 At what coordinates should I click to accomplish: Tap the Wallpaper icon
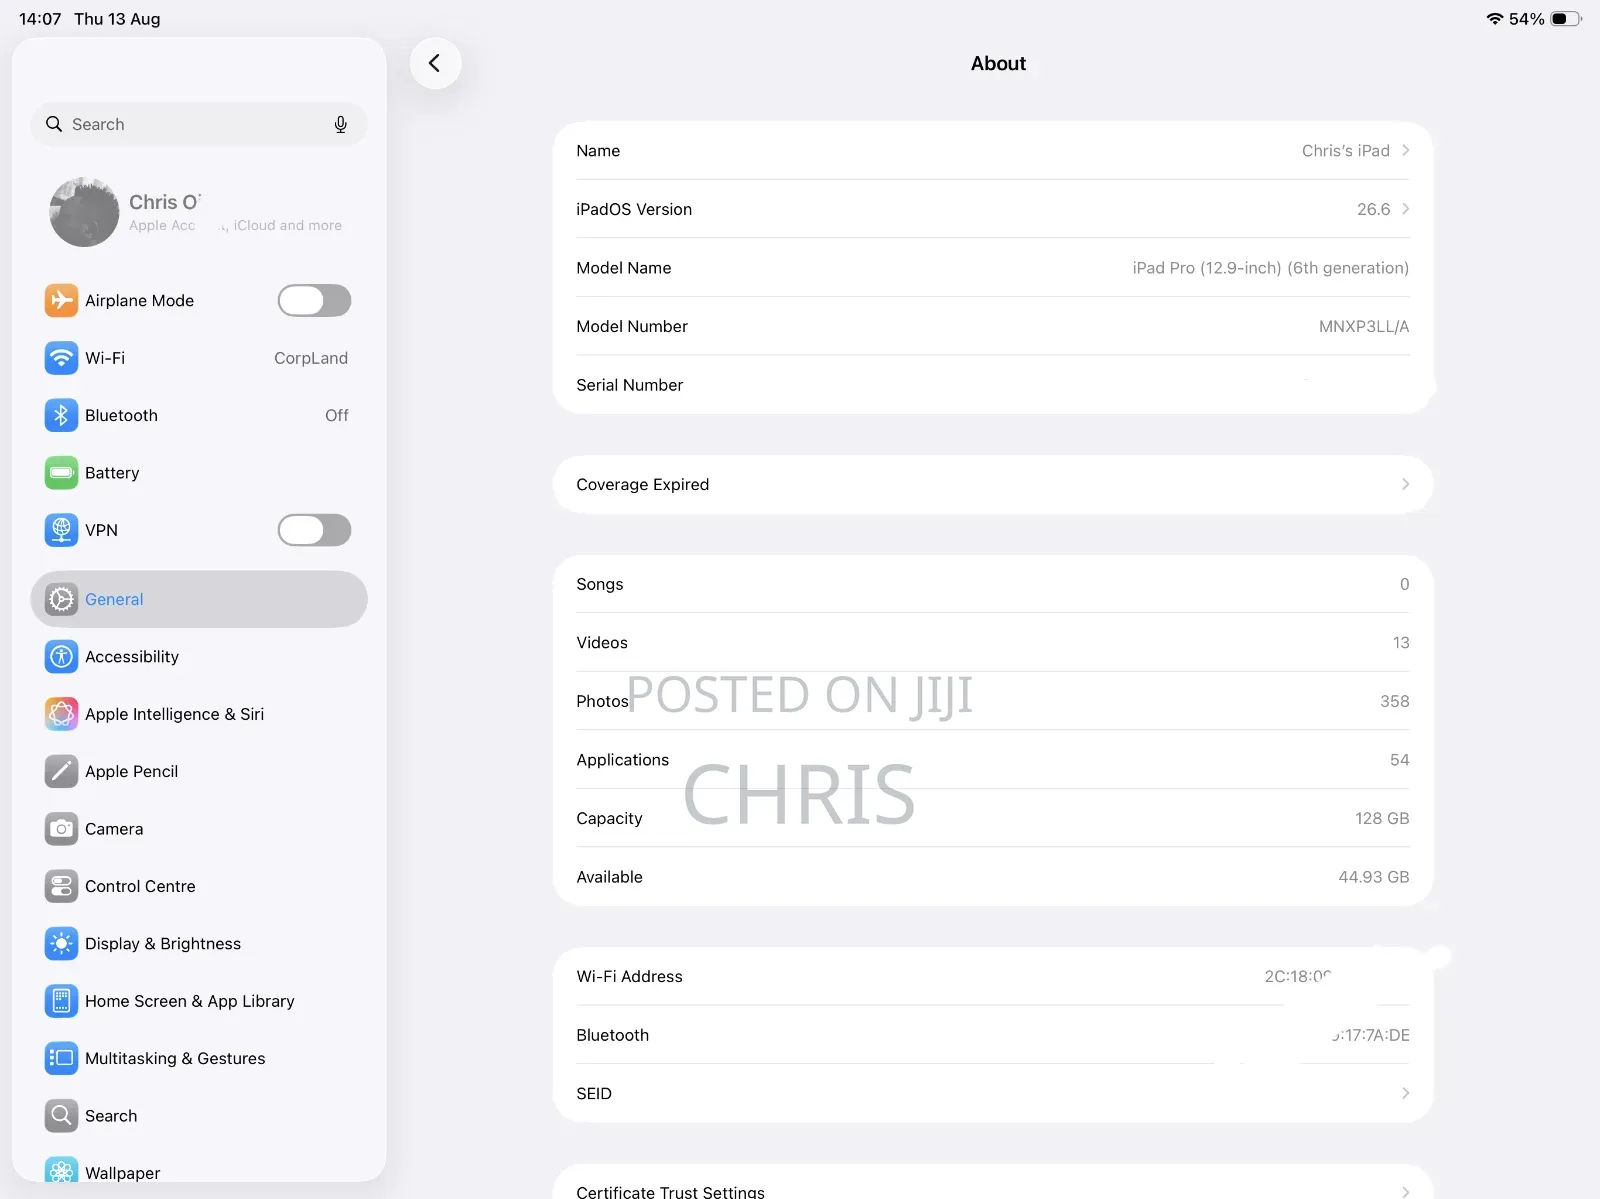61,1170
